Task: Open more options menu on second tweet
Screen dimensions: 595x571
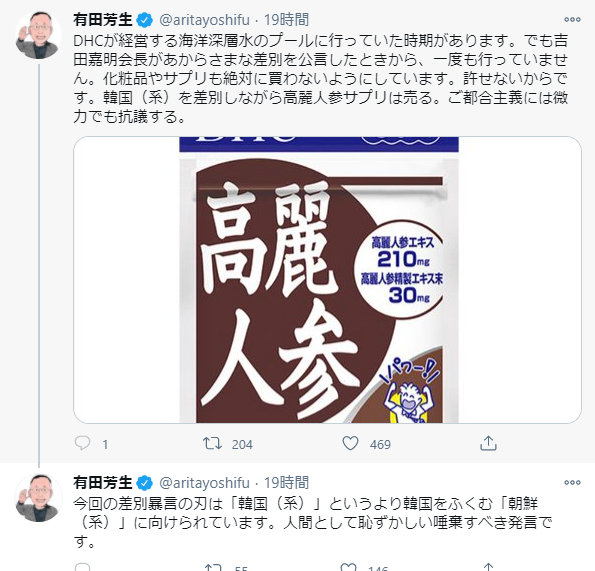Action: pyautogui.click(x=572, y=483)
